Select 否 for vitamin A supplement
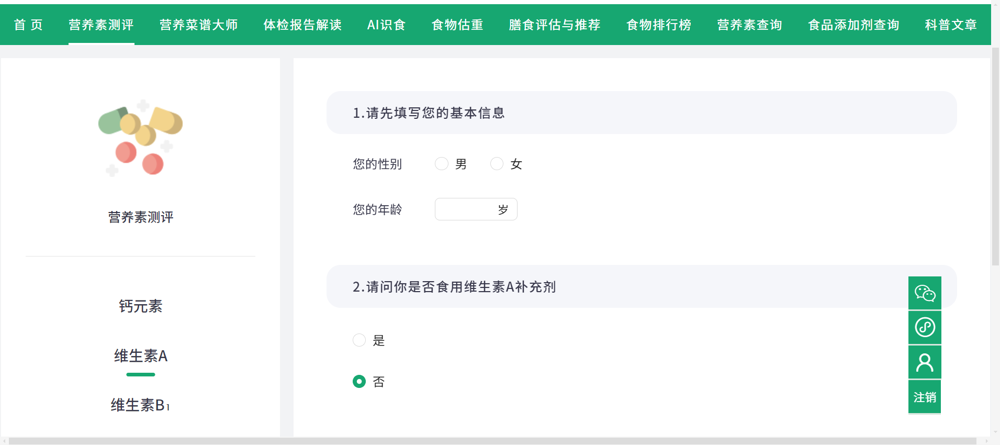 [x=359, y=381]
